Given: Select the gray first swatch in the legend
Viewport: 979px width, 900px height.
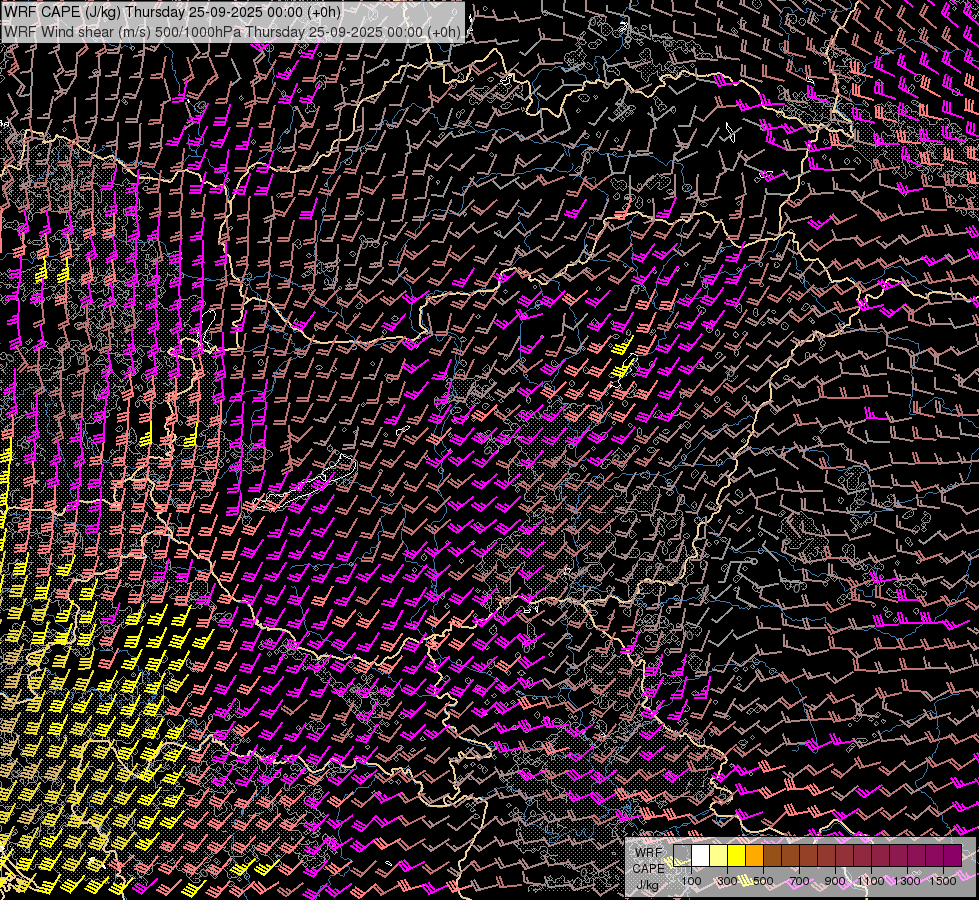Looking at the screenshot, I should [683, 855].
